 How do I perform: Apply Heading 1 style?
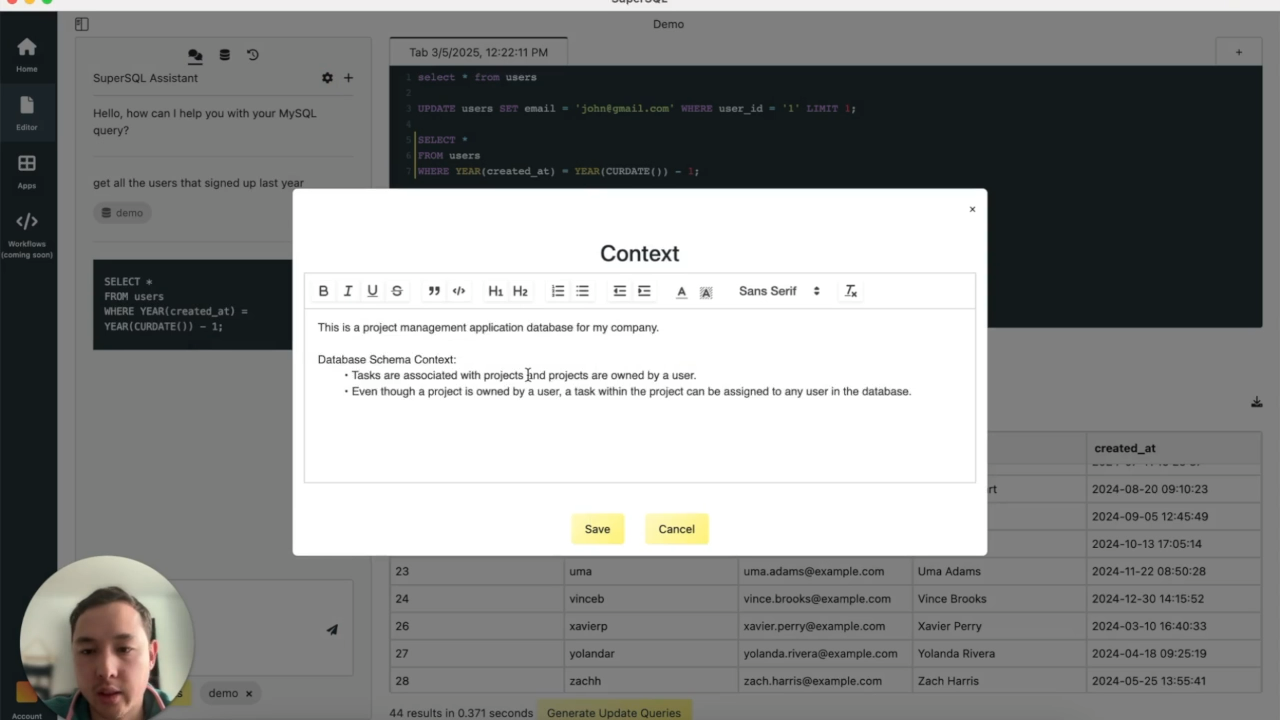[495, 291]
